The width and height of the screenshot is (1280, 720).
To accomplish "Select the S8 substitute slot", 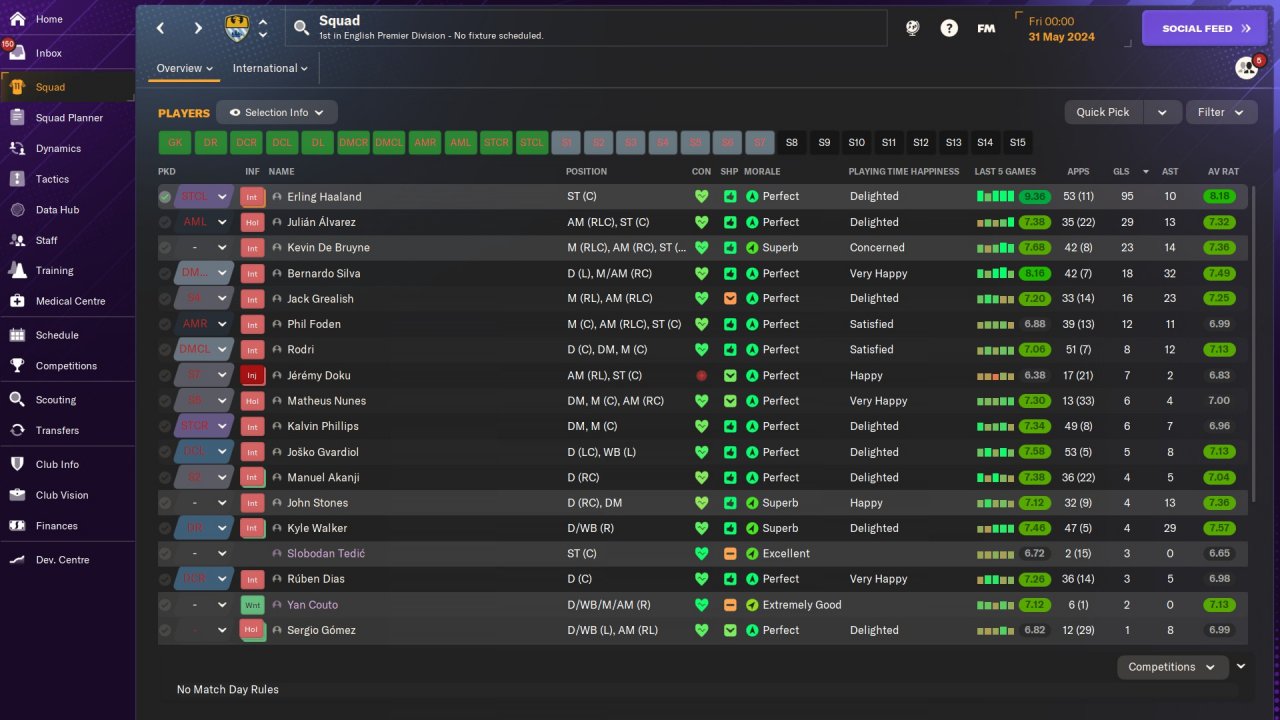I will (792, 143).
